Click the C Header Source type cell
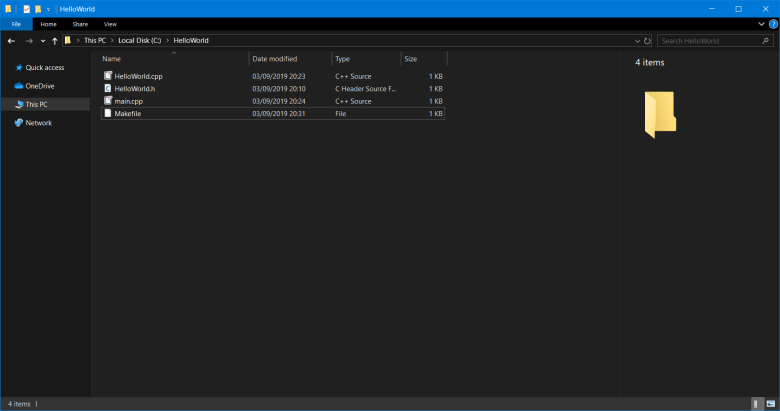 [365, 89]
